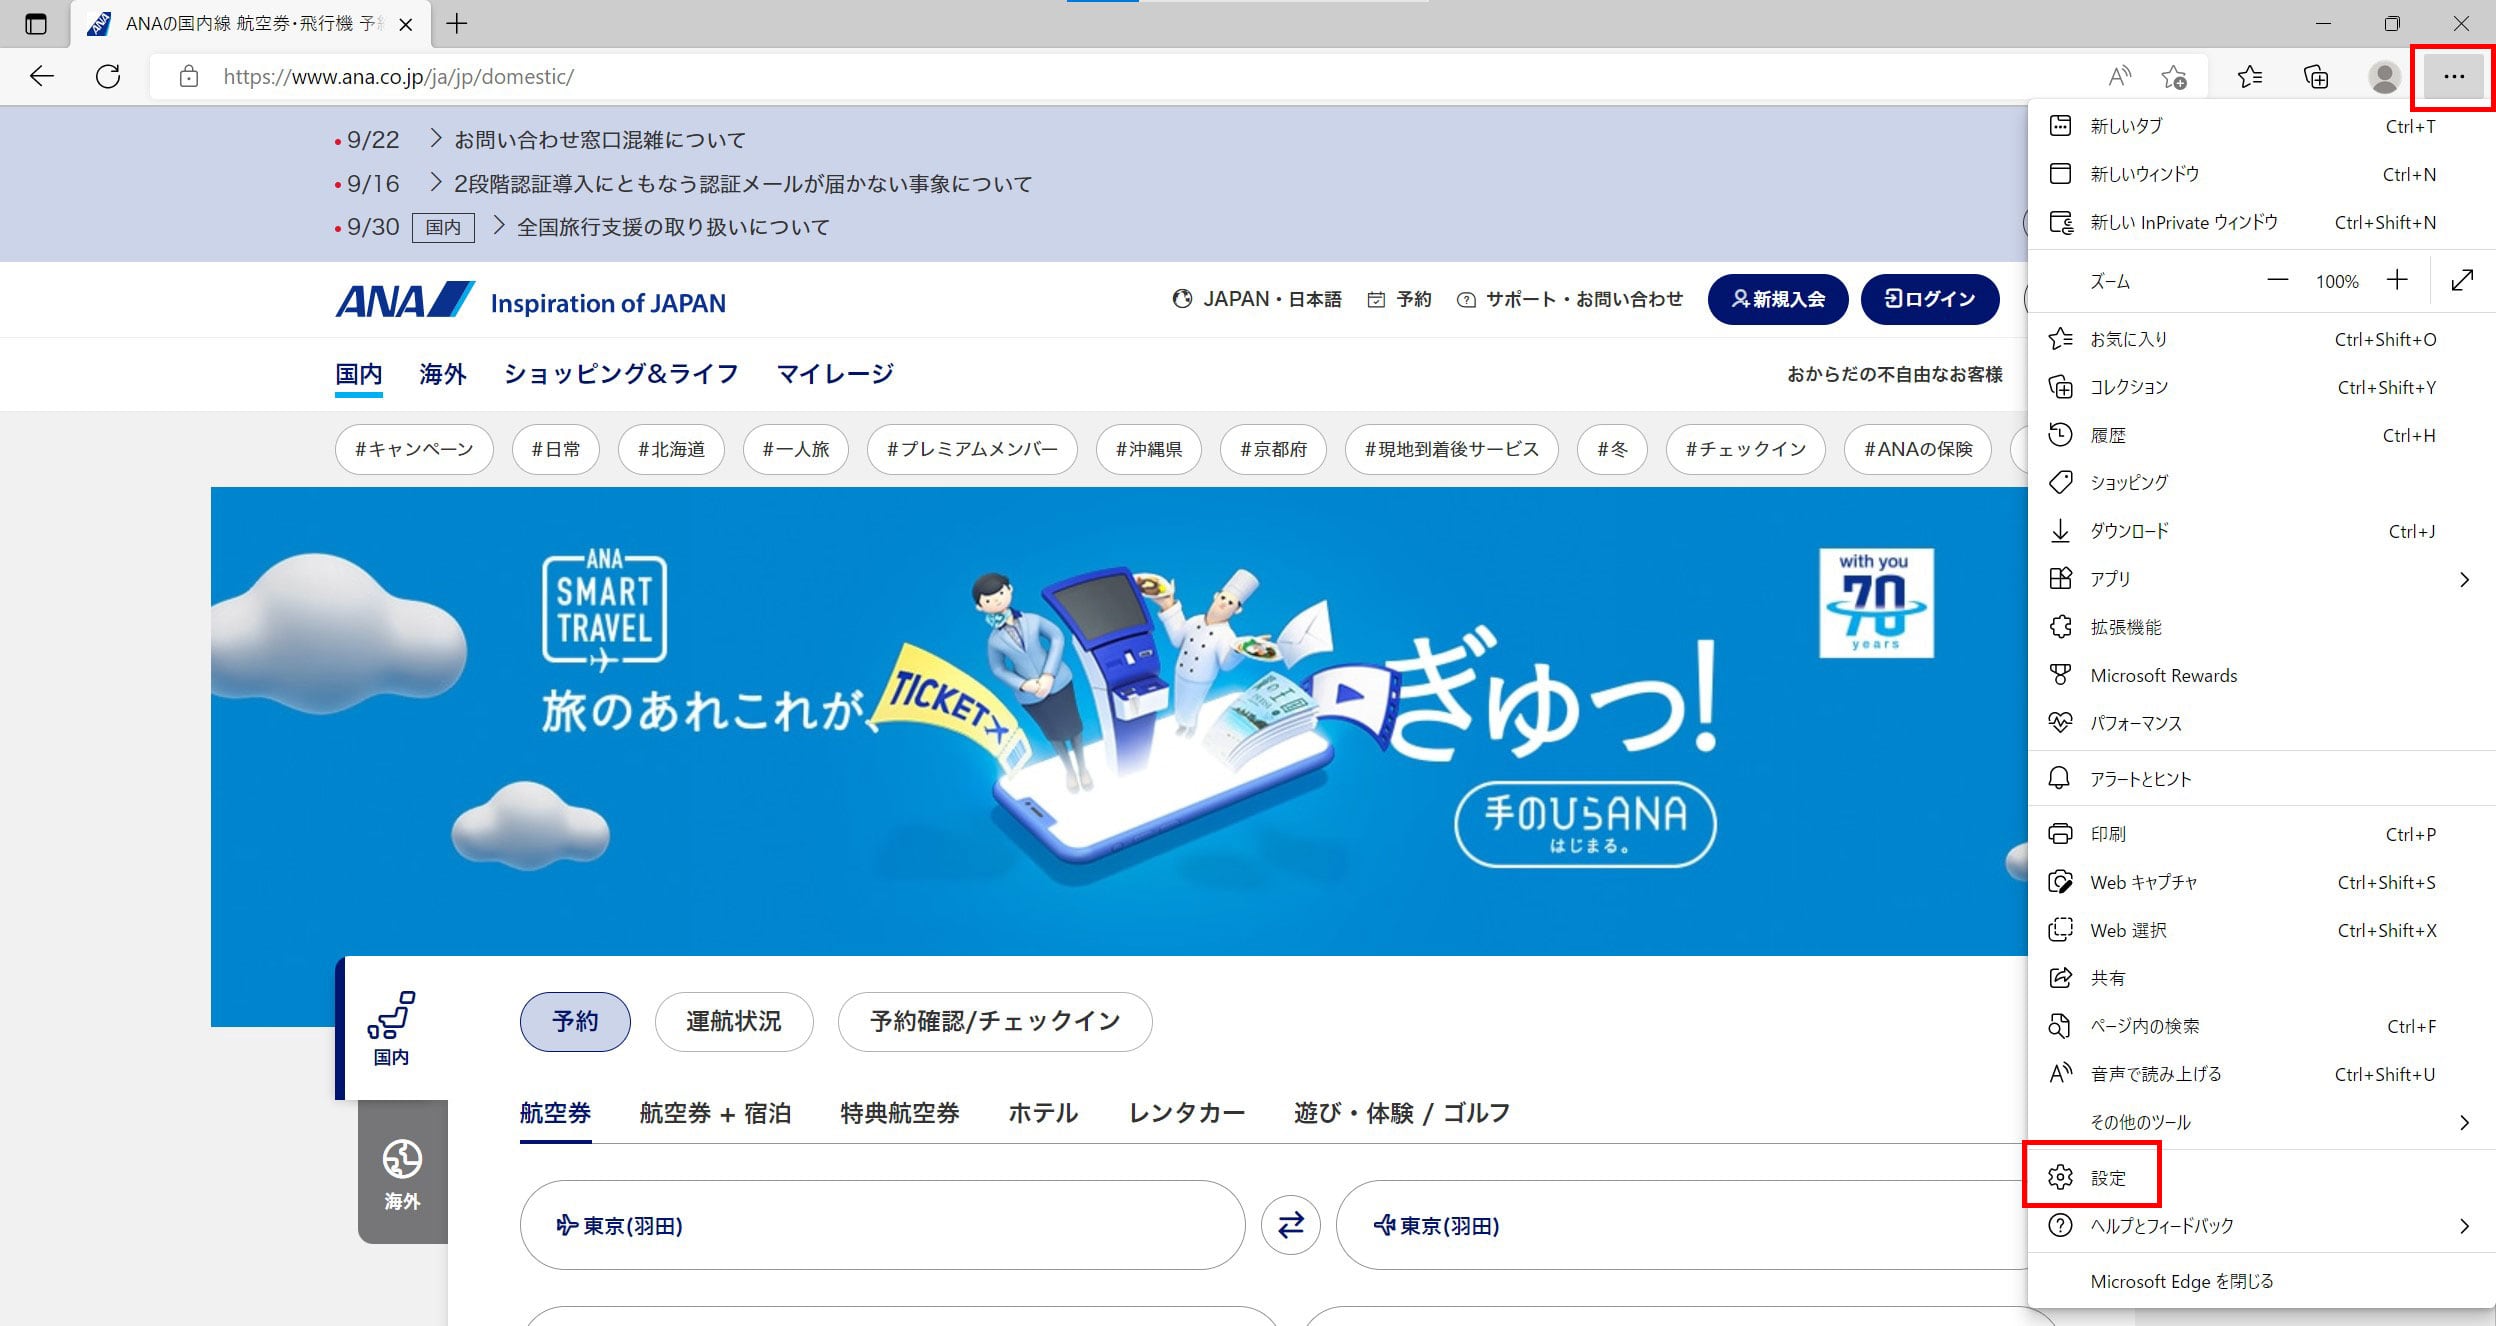
Task: Click the browser back arrow
Action: (42, 76)
